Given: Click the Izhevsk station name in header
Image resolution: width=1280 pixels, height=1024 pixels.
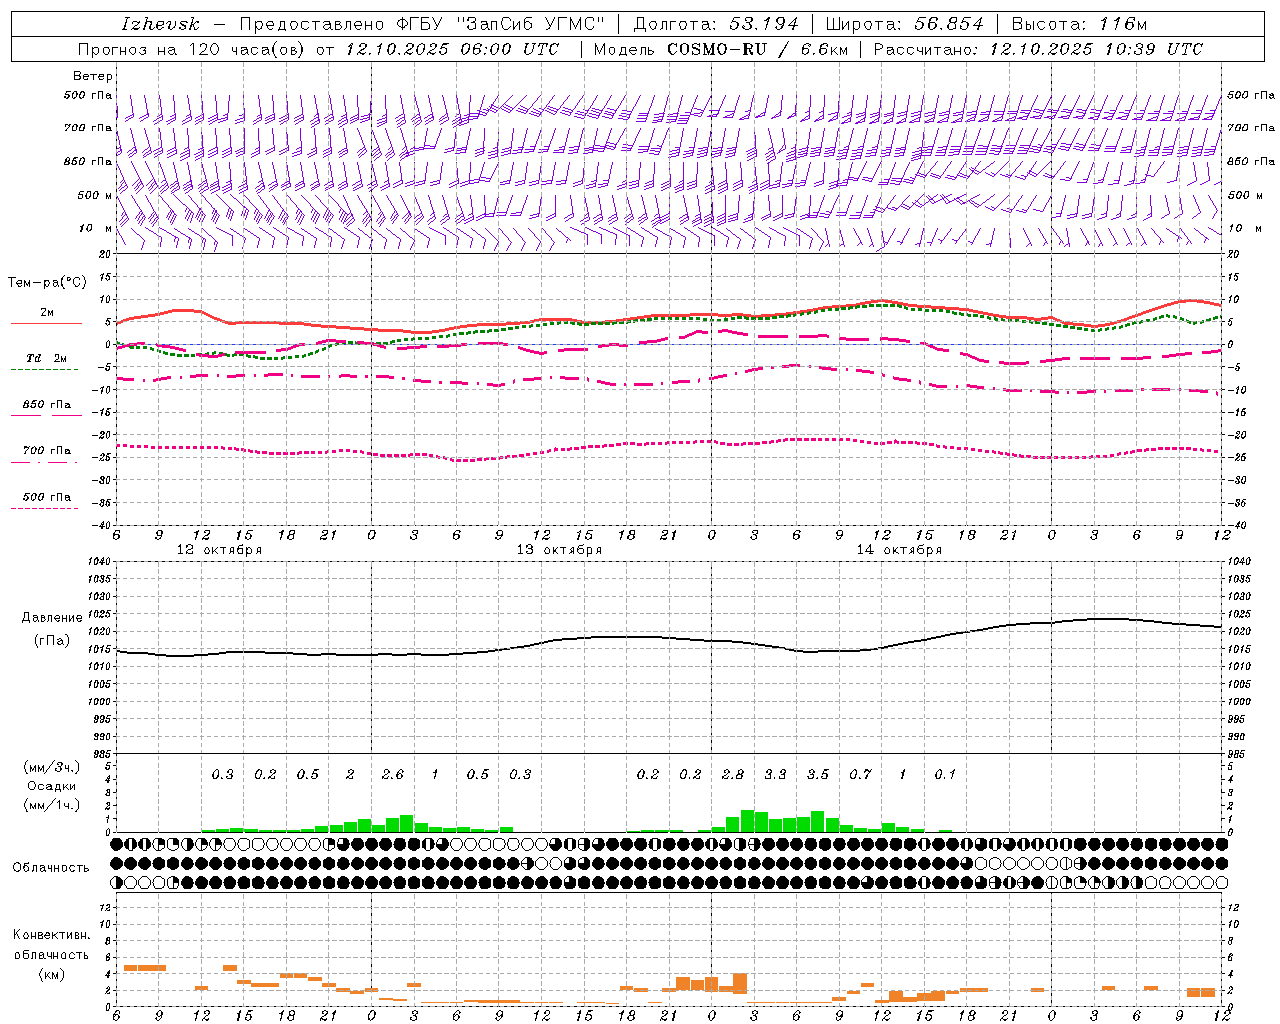Looking at the screenshot, I should (x=160, y=24).
